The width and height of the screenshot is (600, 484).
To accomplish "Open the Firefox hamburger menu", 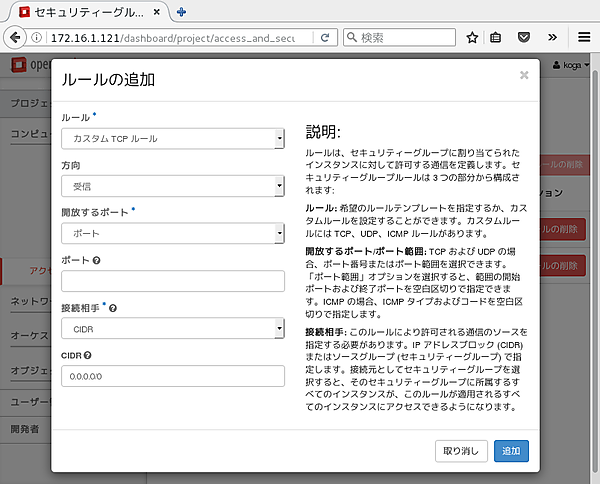I will (x=584, y=38).
